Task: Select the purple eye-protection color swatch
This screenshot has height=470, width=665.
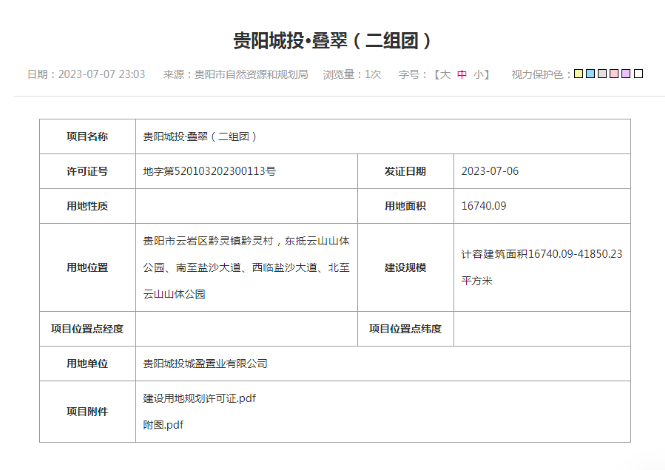Action: click(x=626, y=74)
